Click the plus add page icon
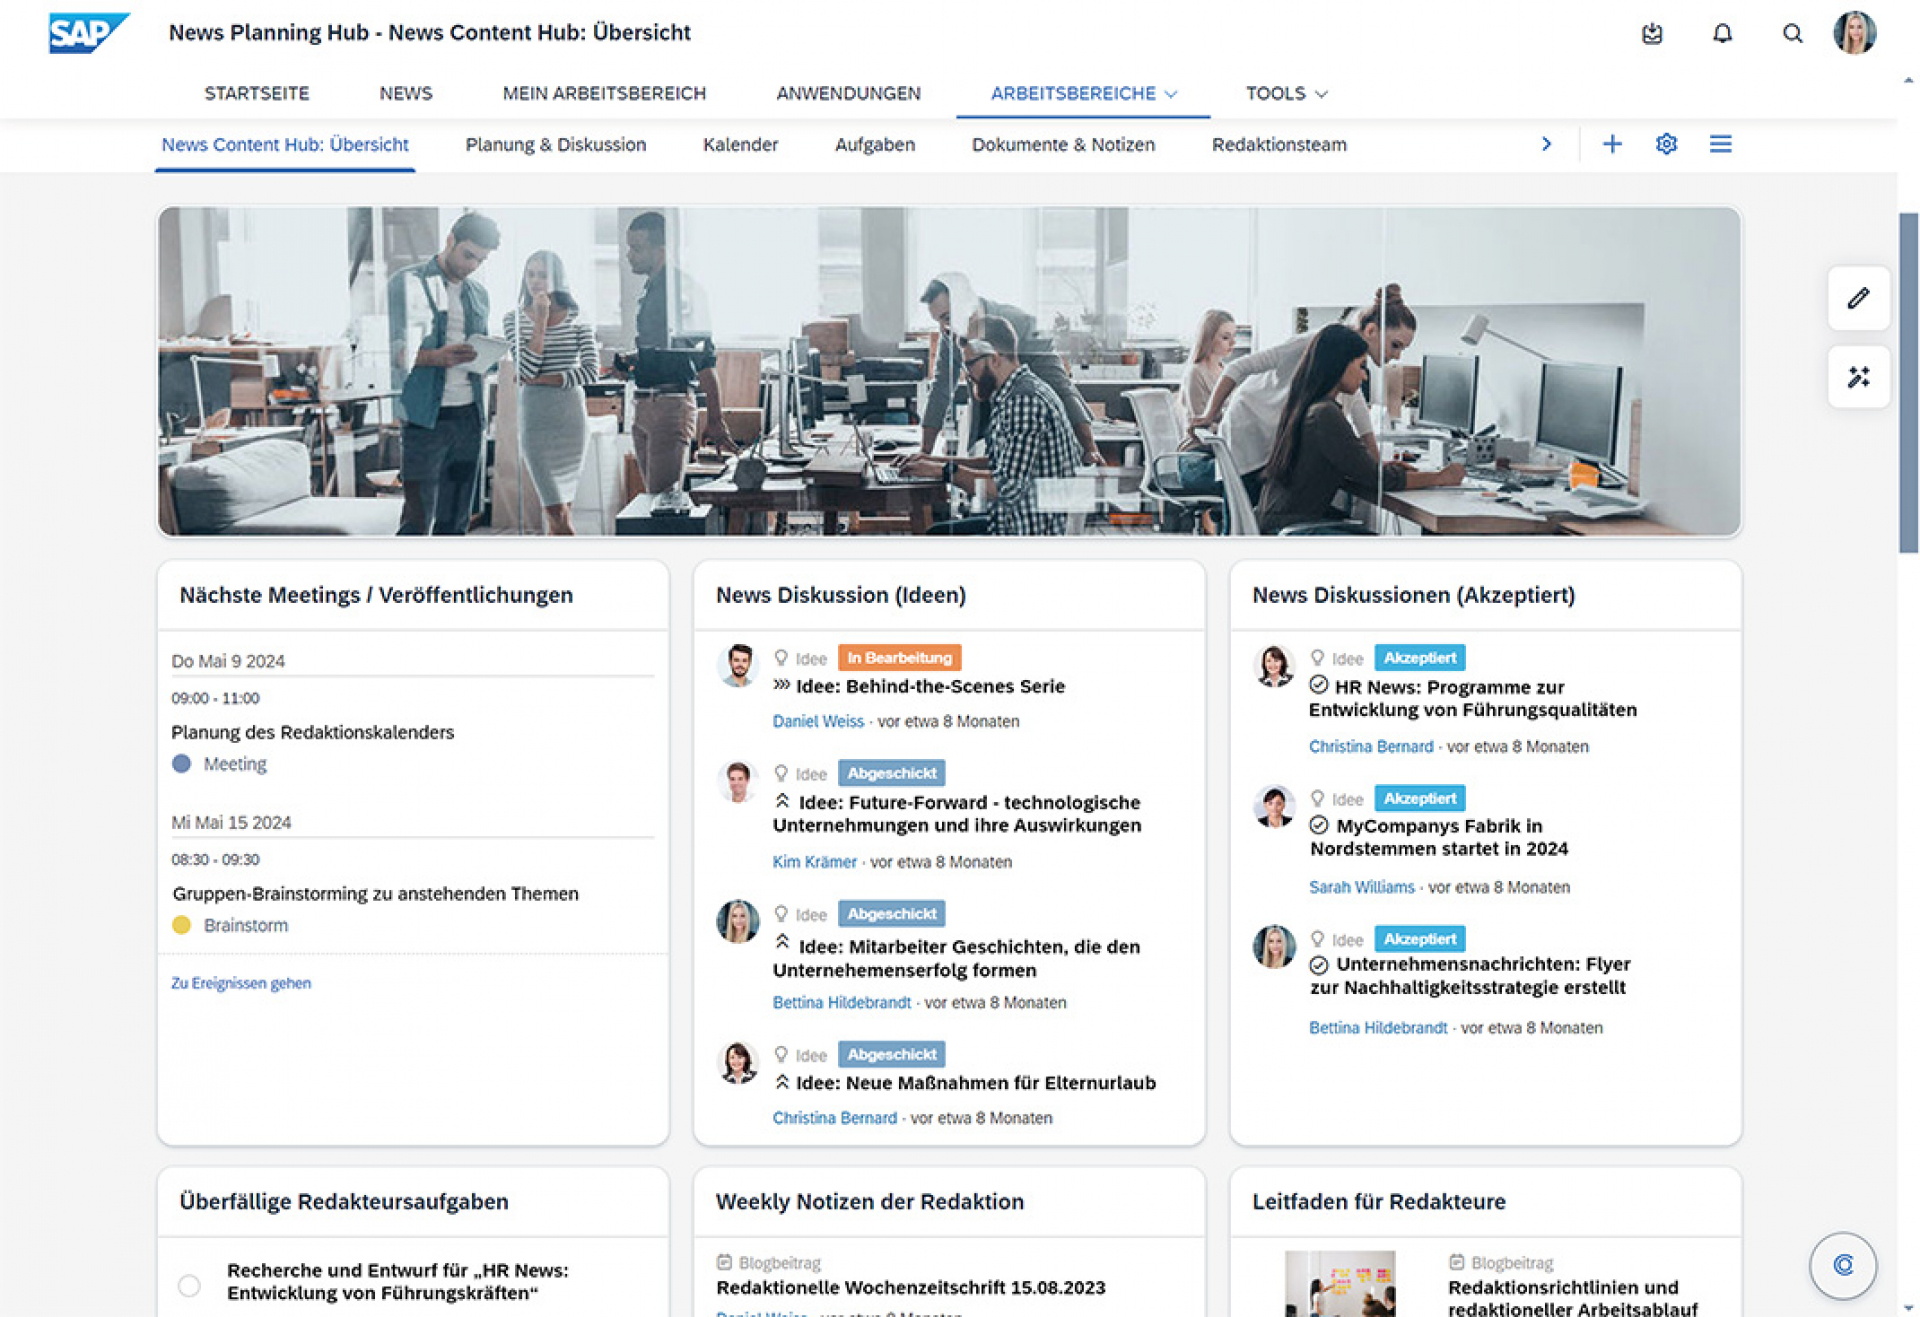The image size is (1920, 1317). 1612,144
